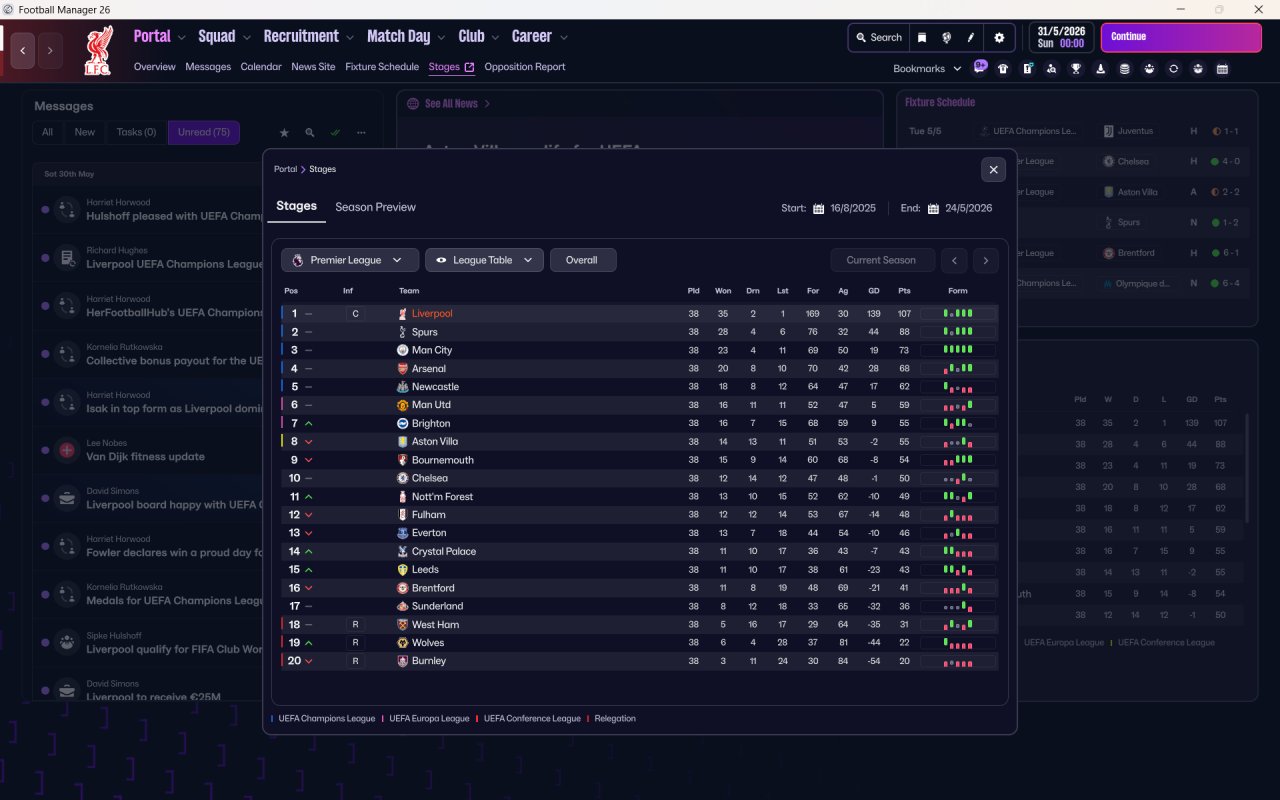Sort table by the Pts column header
1280x800 pixels.
(x=904, y=291)
